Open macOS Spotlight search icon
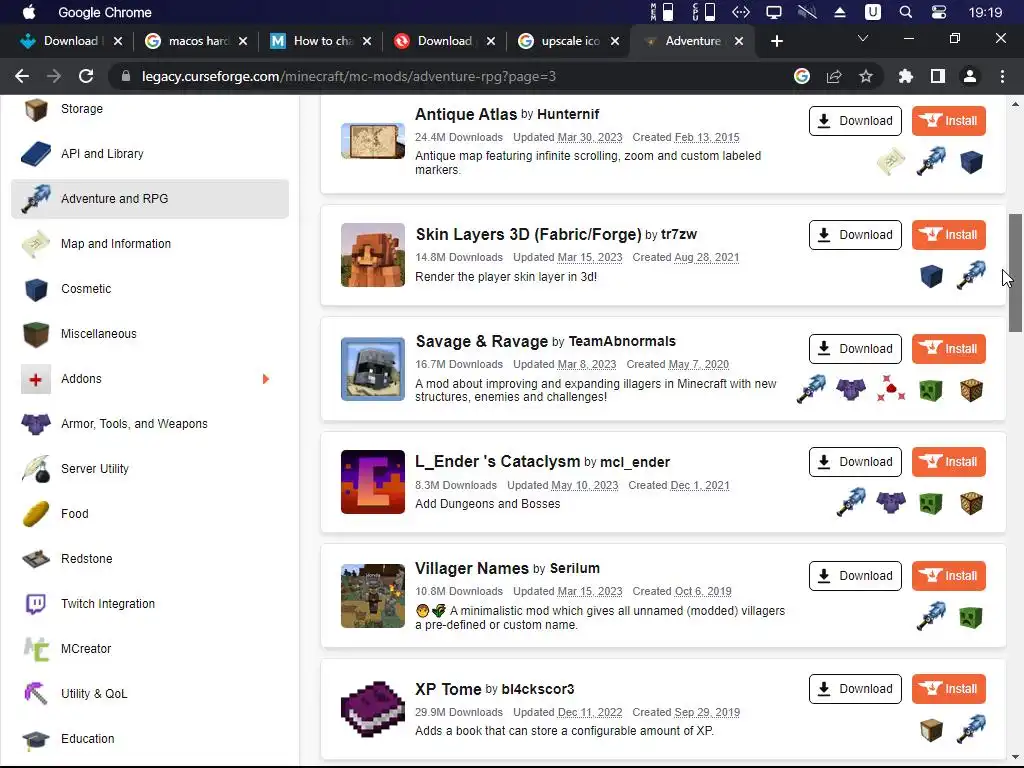The image size is (1024, 768). [906, 12]
